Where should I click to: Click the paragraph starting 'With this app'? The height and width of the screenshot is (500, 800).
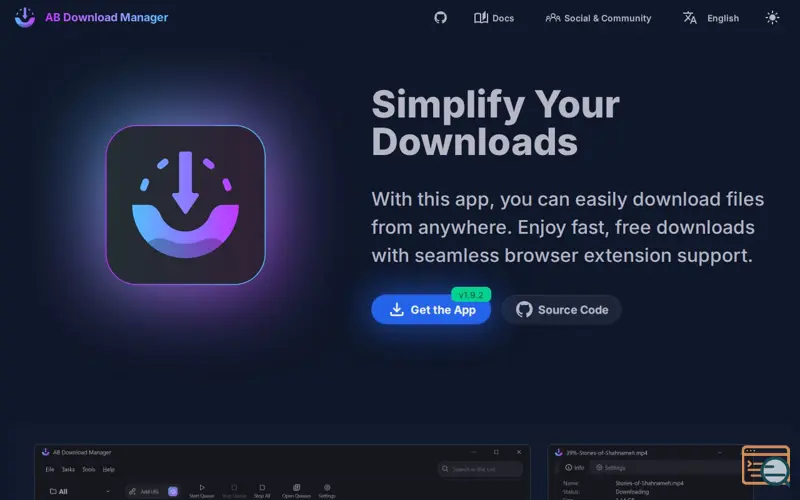567,228
